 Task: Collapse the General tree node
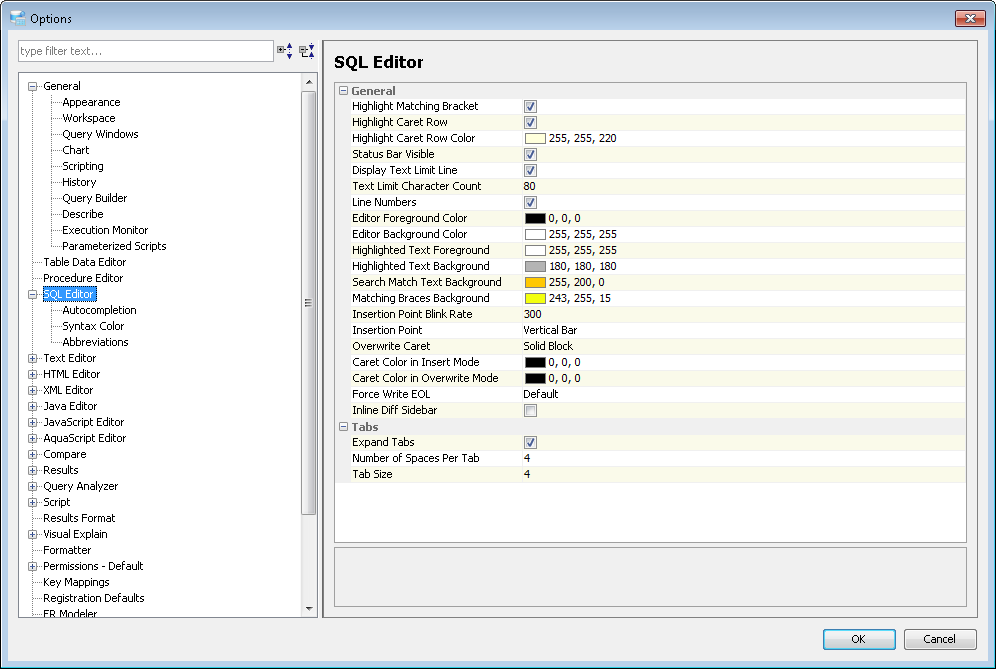point(32,86)
